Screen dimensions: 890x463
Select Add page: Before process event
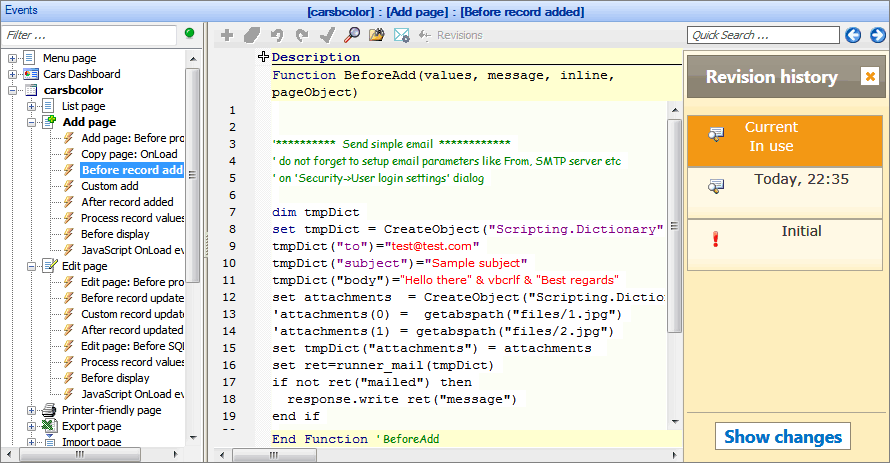[132, 138]
